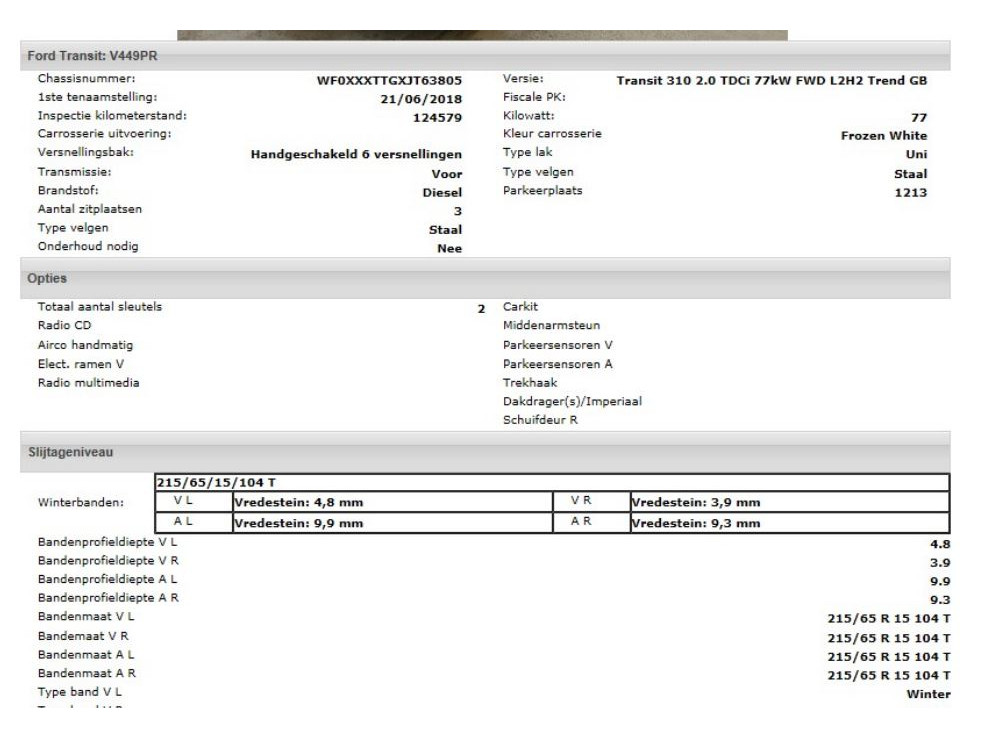Click the first registration date 21/06/2018

pyautogui.click(x=415, y=98)
